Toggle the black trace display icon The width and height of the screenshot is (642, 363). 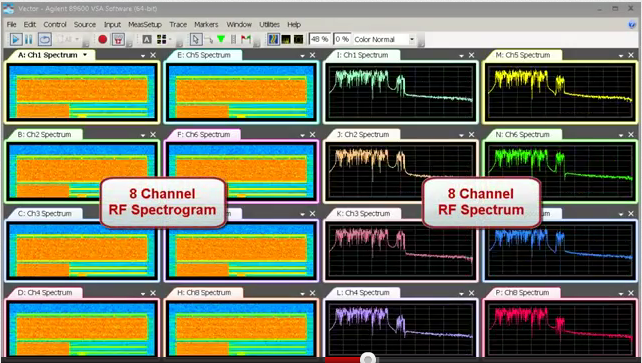coord(298,39)
